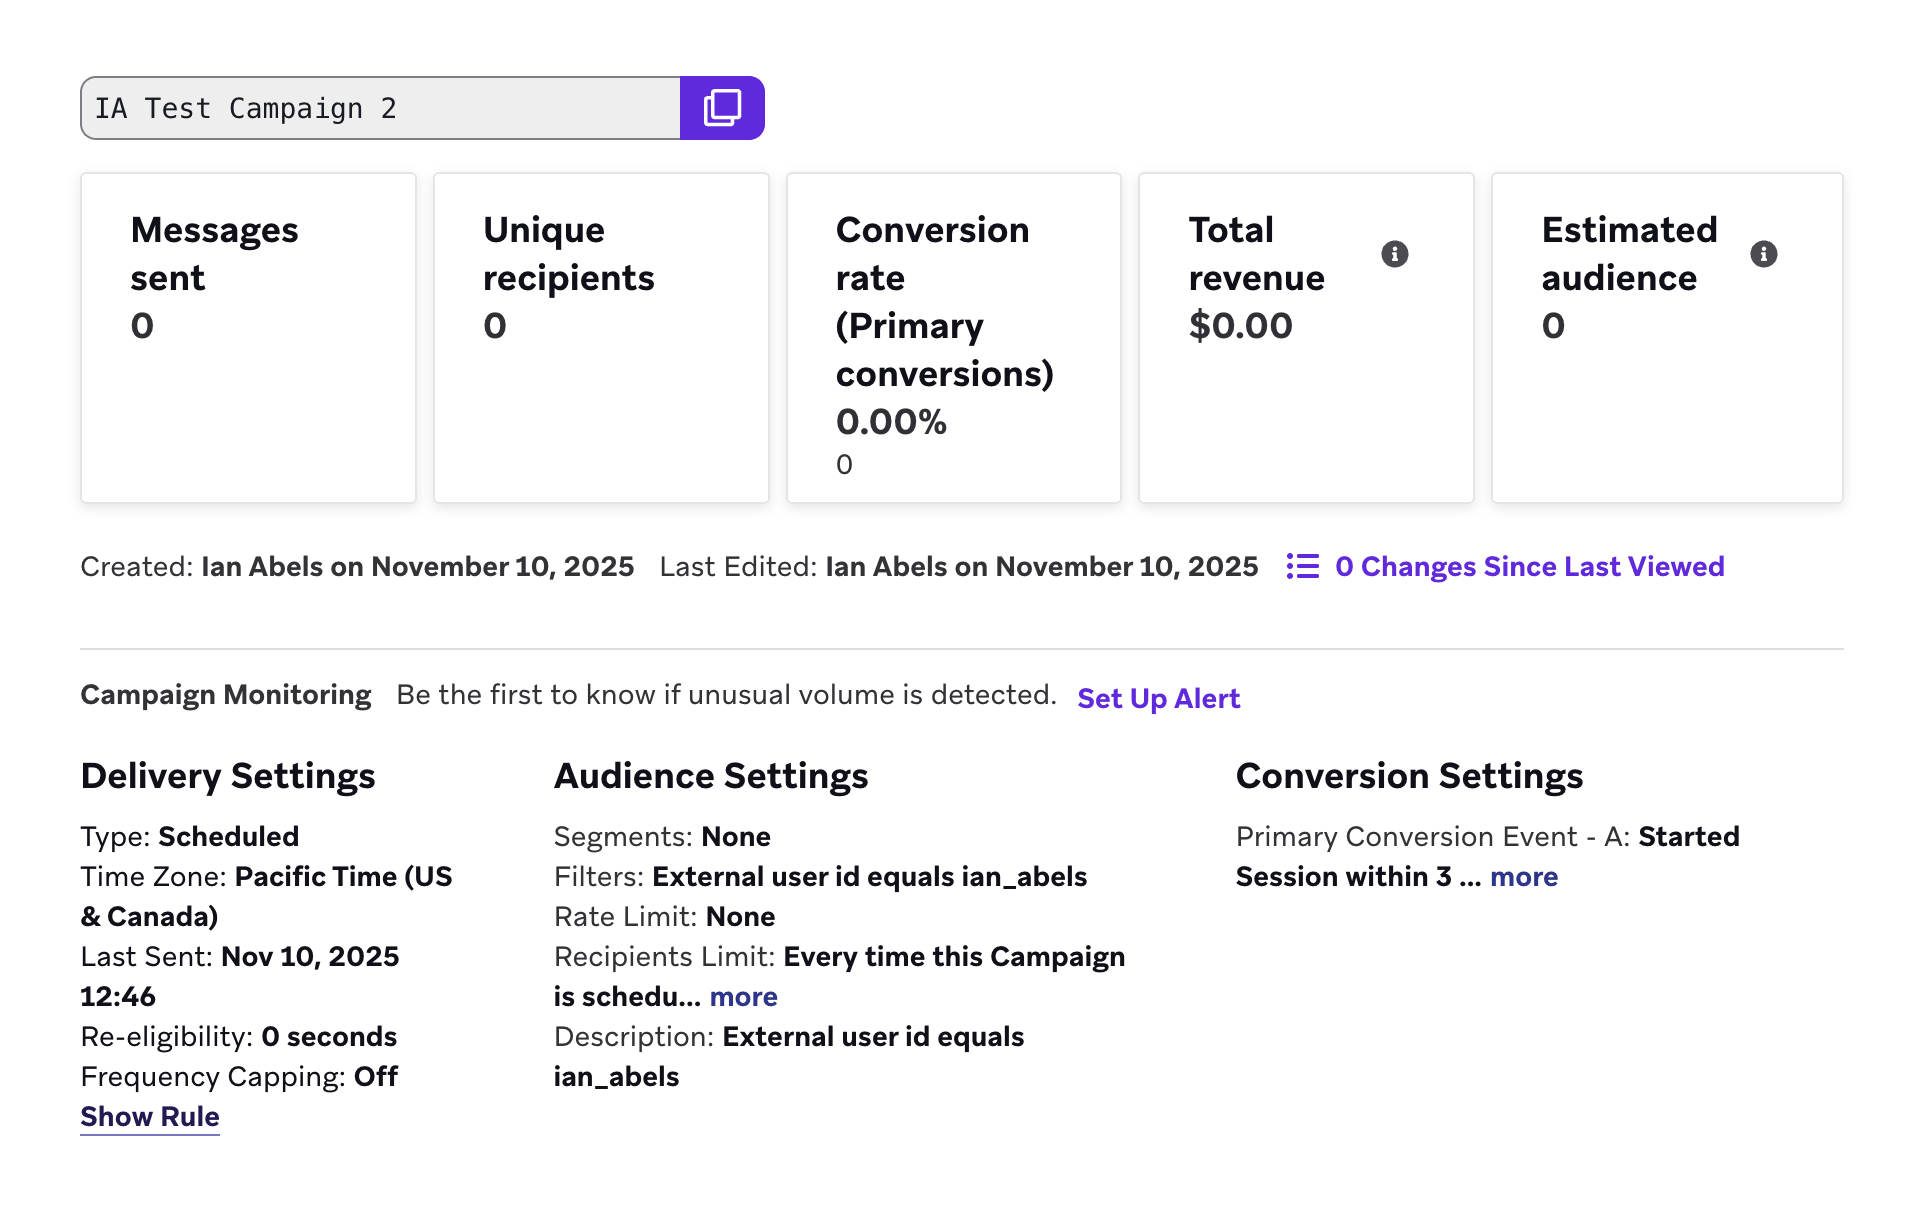The image size is (1918, 1214).
Task: Click the copy button beside campaign name field
Action: [722, 107]
